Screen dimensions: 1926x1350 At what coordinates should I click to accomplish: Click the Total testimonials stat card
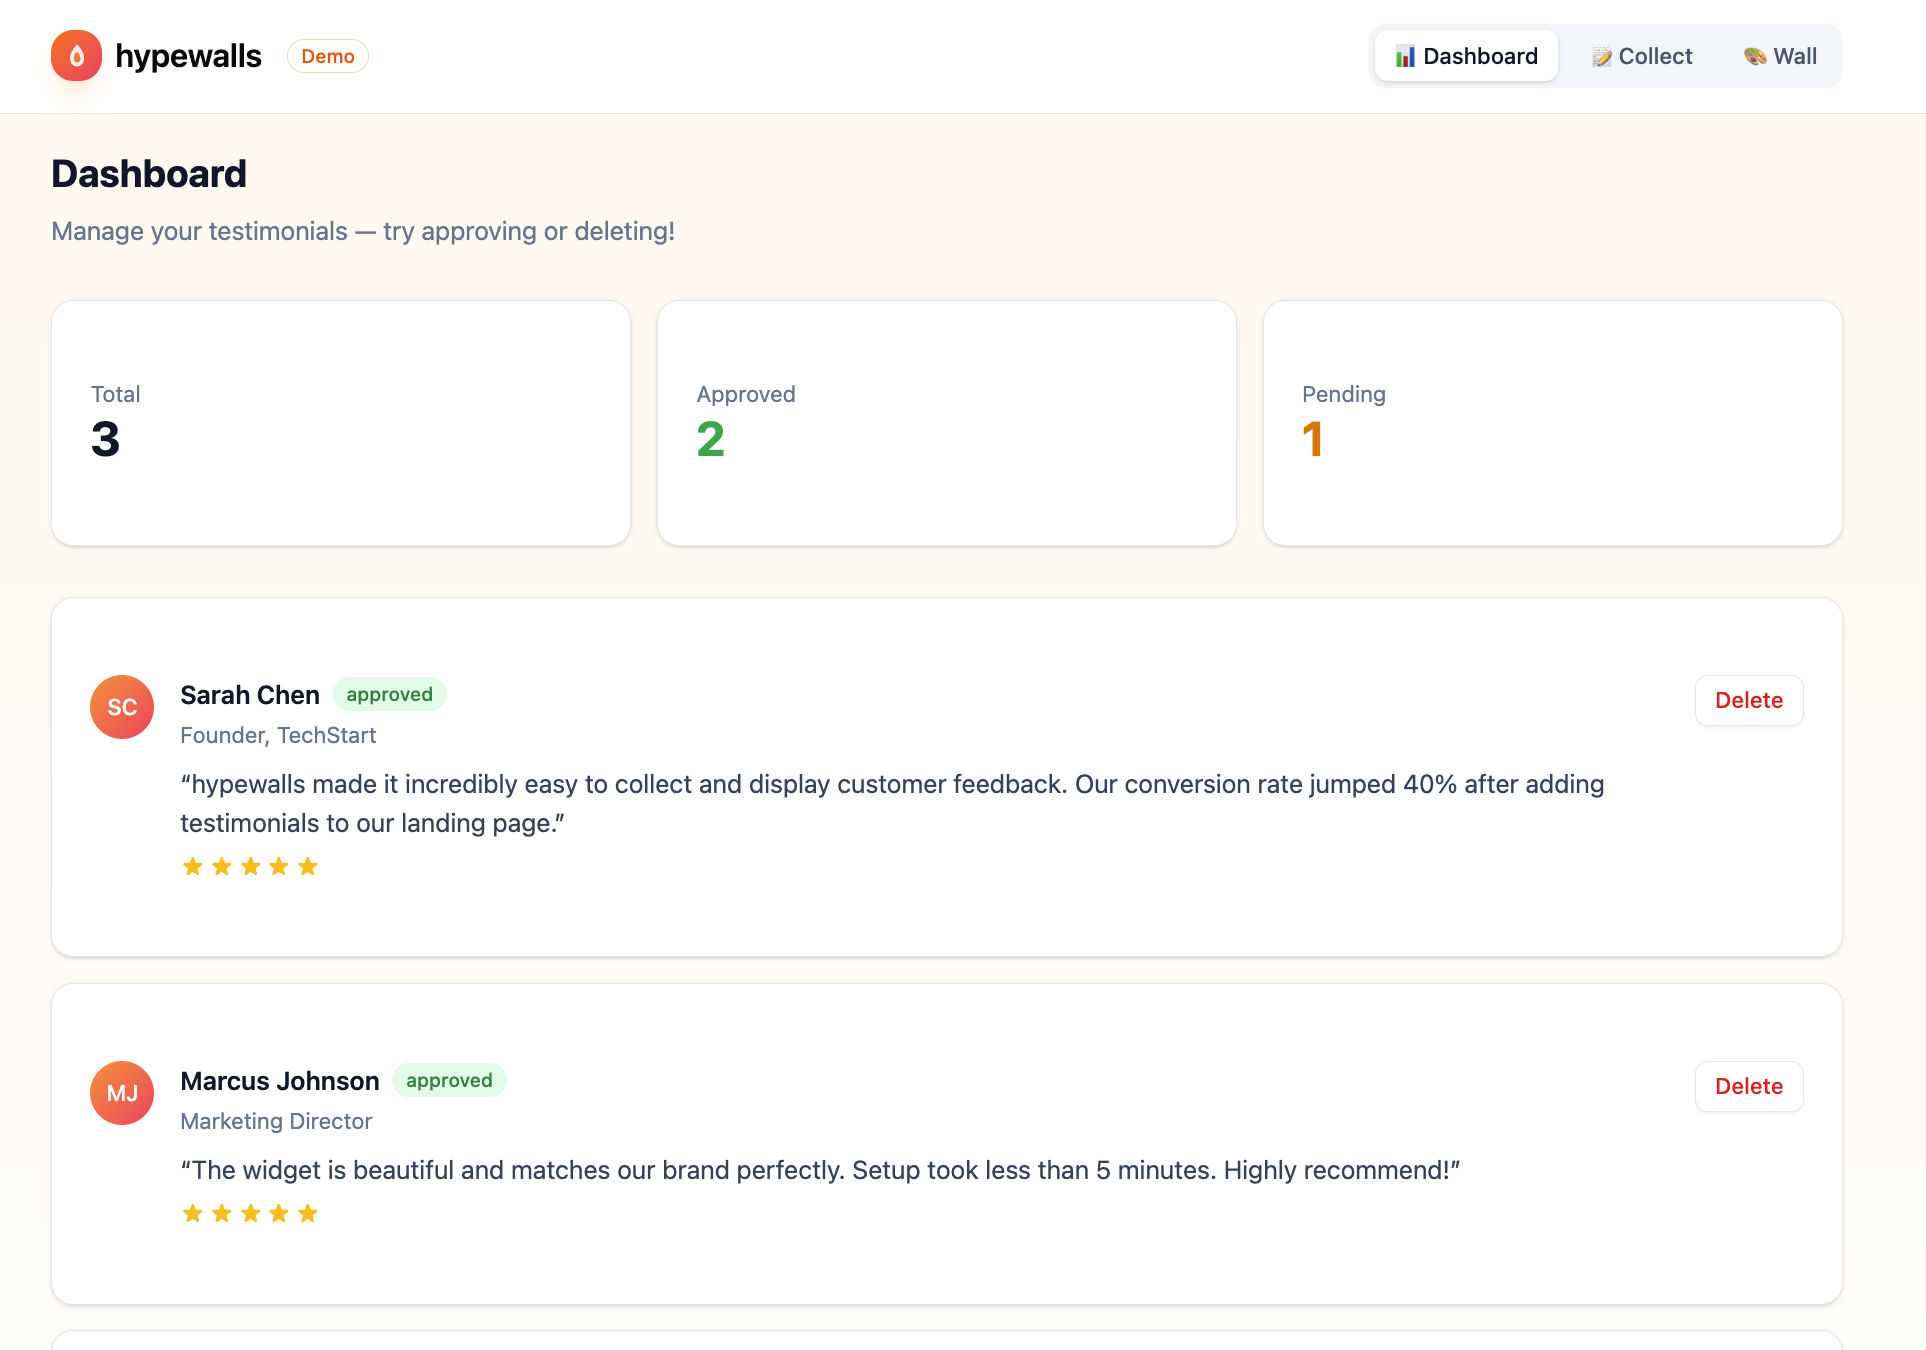pyautogui.click(x=341, y=423)
